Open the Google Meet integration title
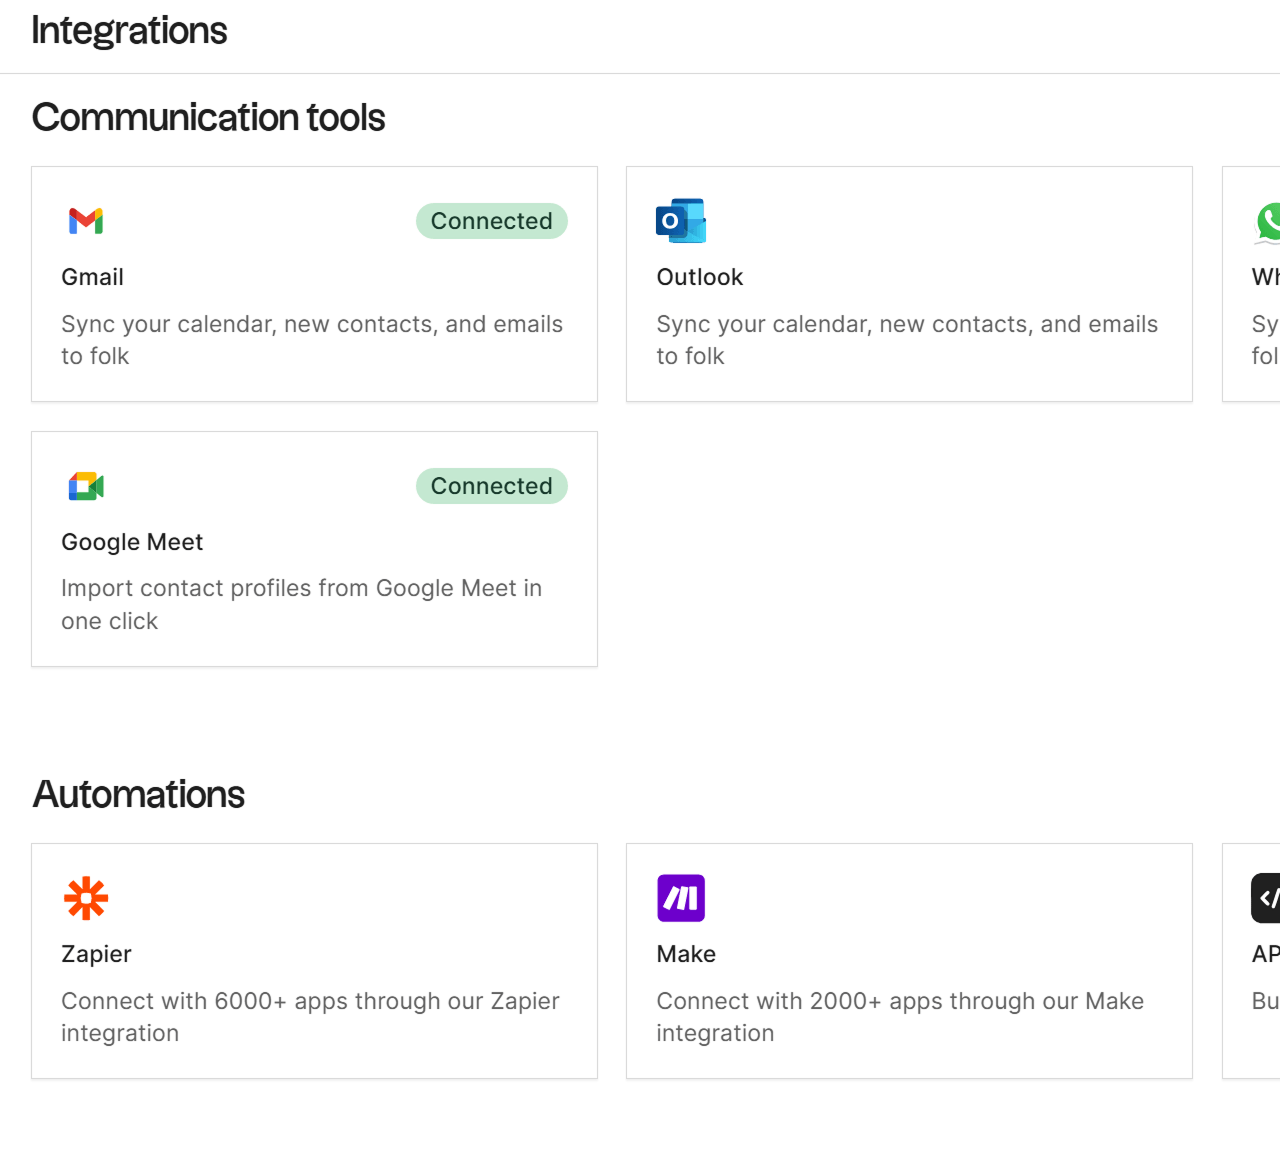Viewport: 1280px width, 1168px height. click(132, 542)
